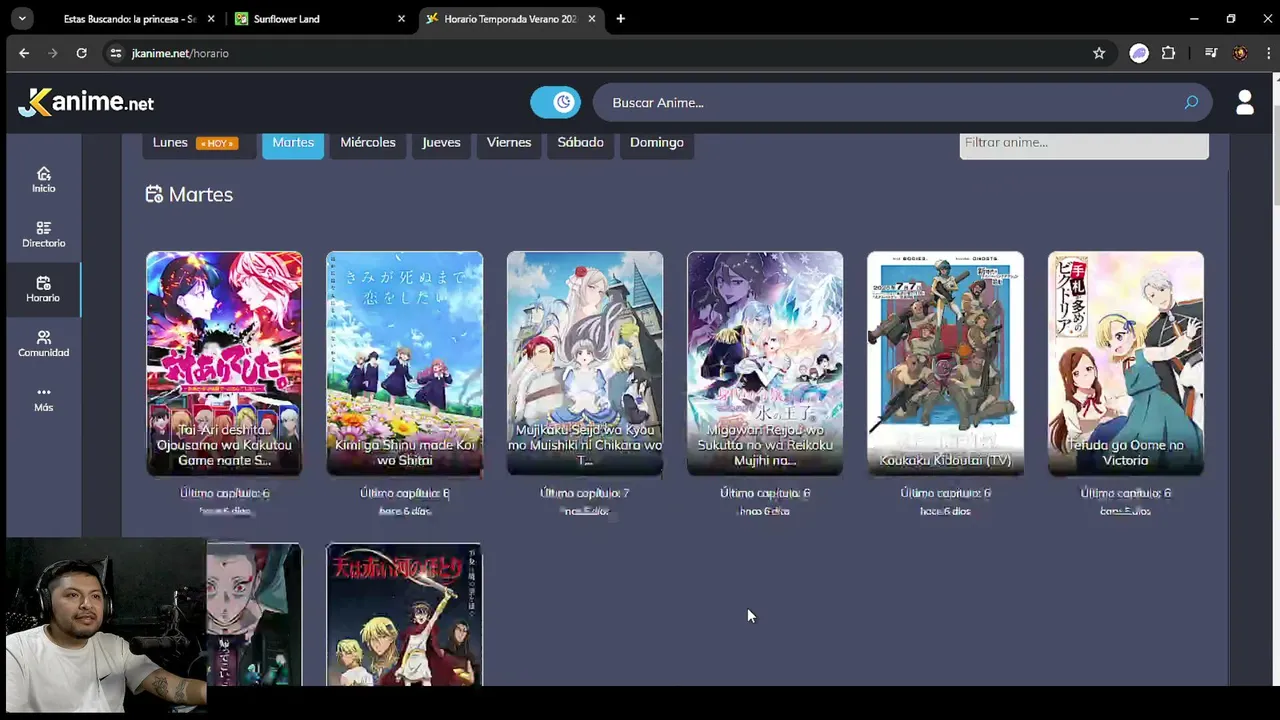The height and width of the screenshot is (720, 1280).
Task: Switch to the Estas Buscando tab
Action: (130, 19)
